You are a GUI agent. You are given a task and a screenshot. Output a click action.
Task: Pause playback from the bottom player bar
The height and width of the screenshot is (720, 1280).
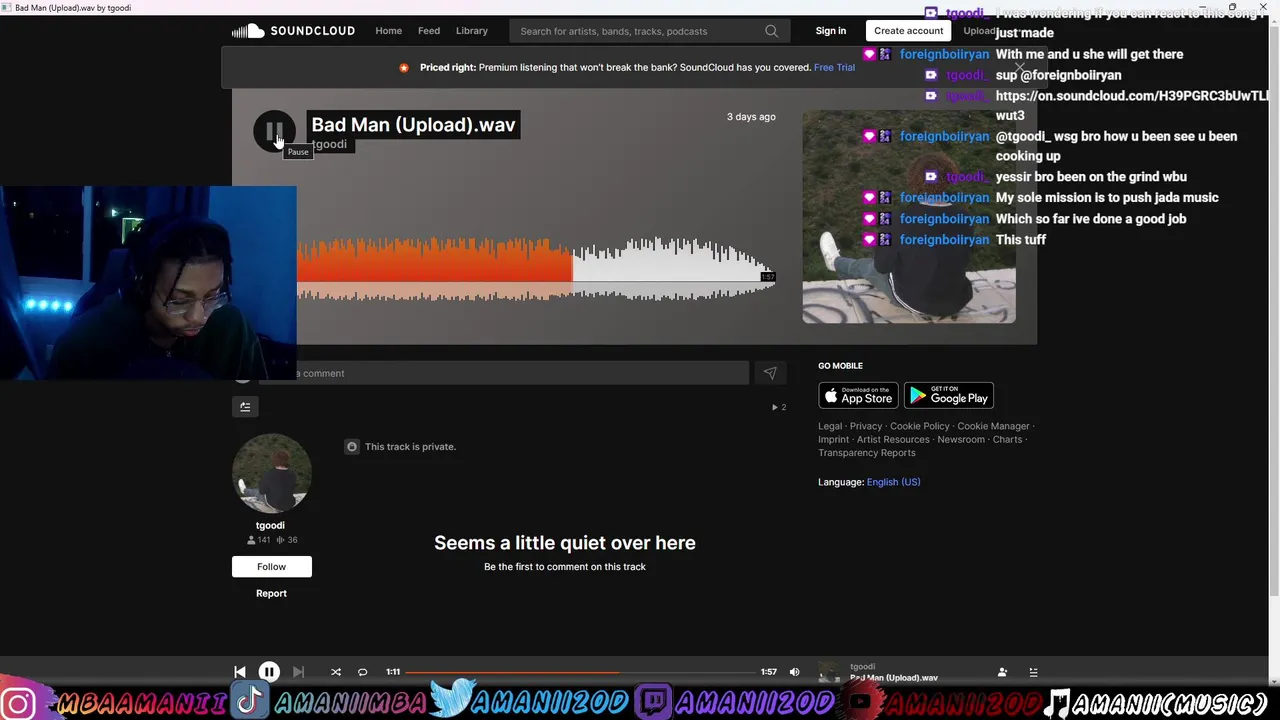click(x=269, y=672)
